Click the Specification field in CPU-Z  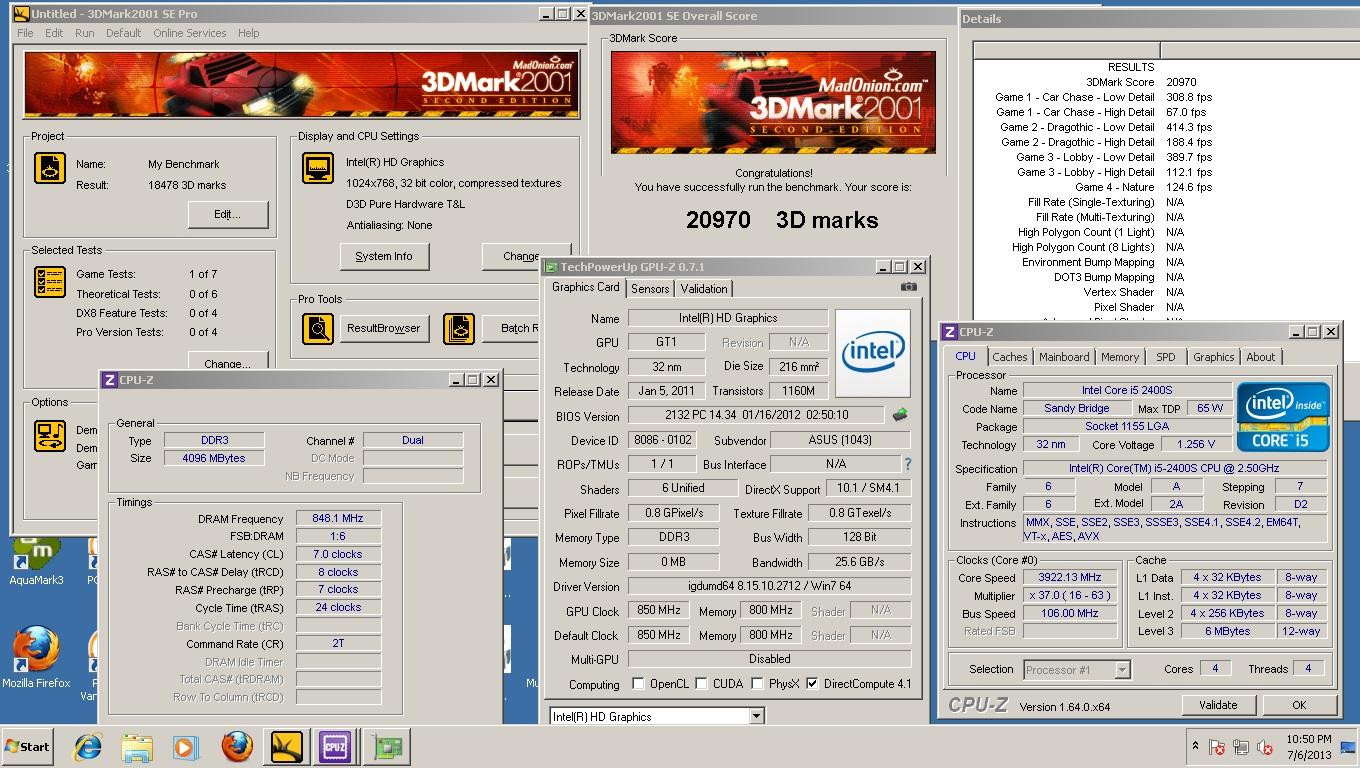coord(1175,468)
